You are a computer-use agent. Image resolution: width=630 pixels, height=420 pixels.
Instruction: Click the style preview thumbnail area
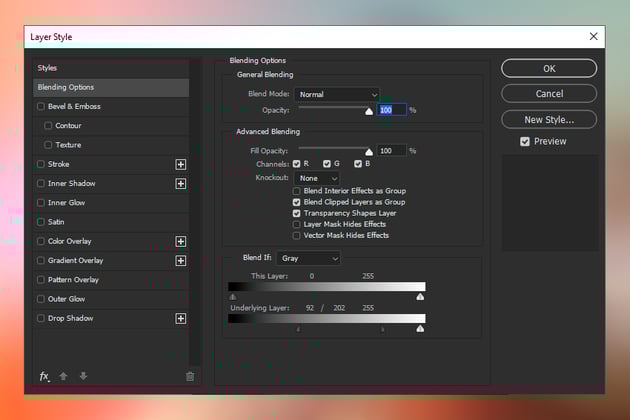550,203
